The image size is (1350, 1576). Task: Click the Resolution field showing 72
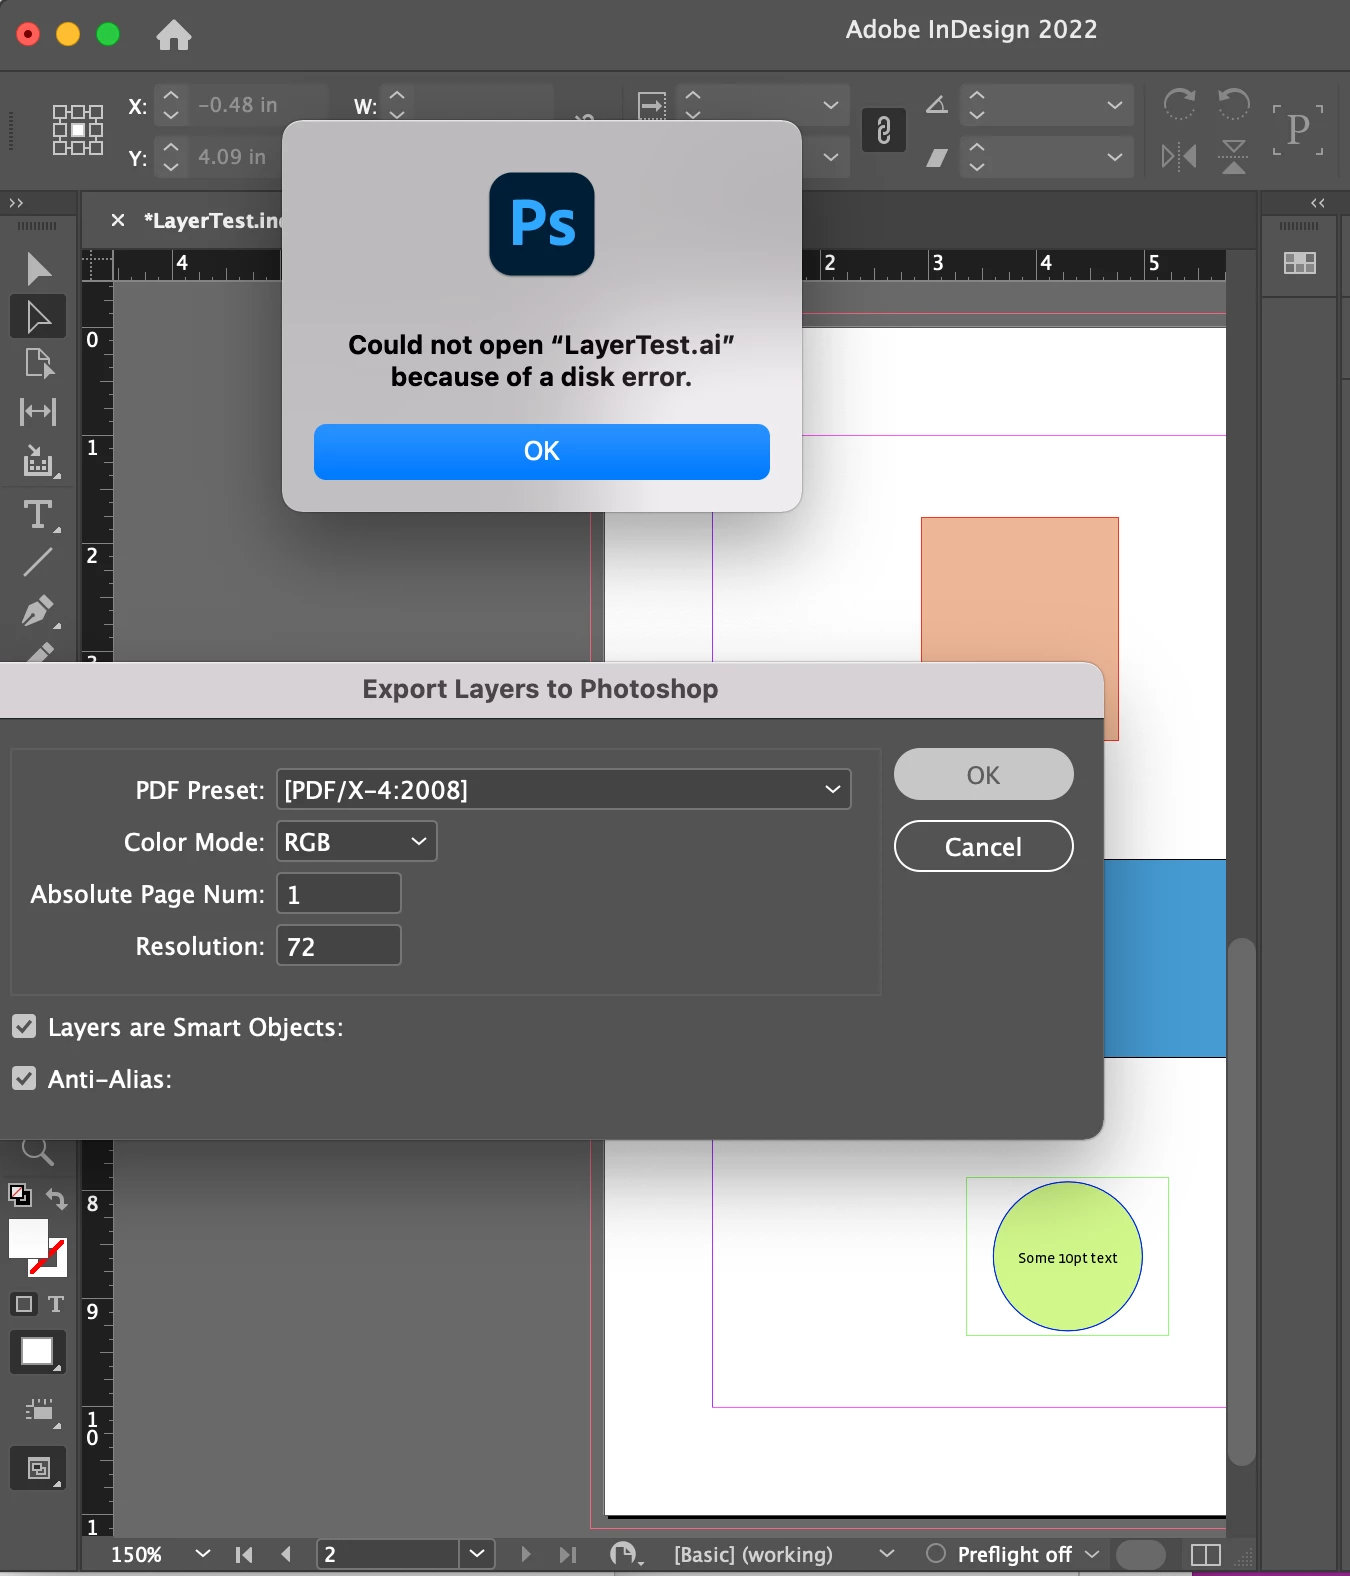339,945
